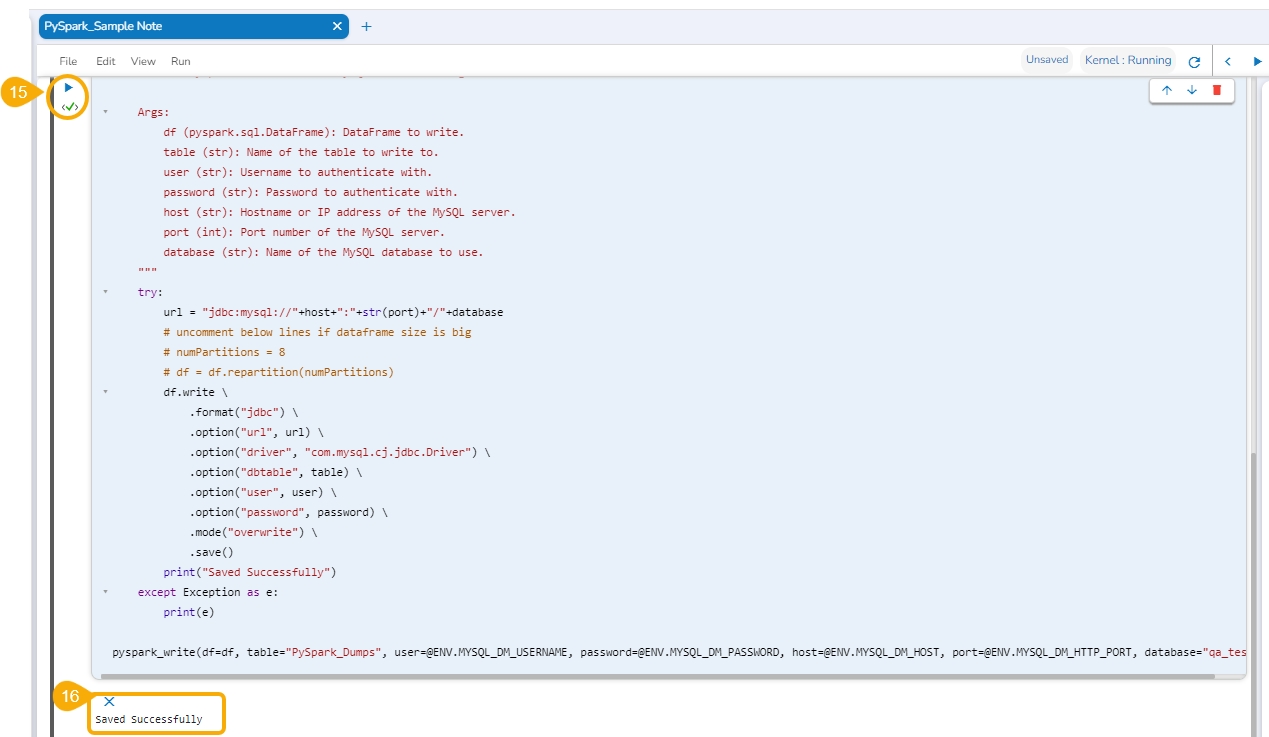Close the PySpark_Sample Note tab

[337, 26]
